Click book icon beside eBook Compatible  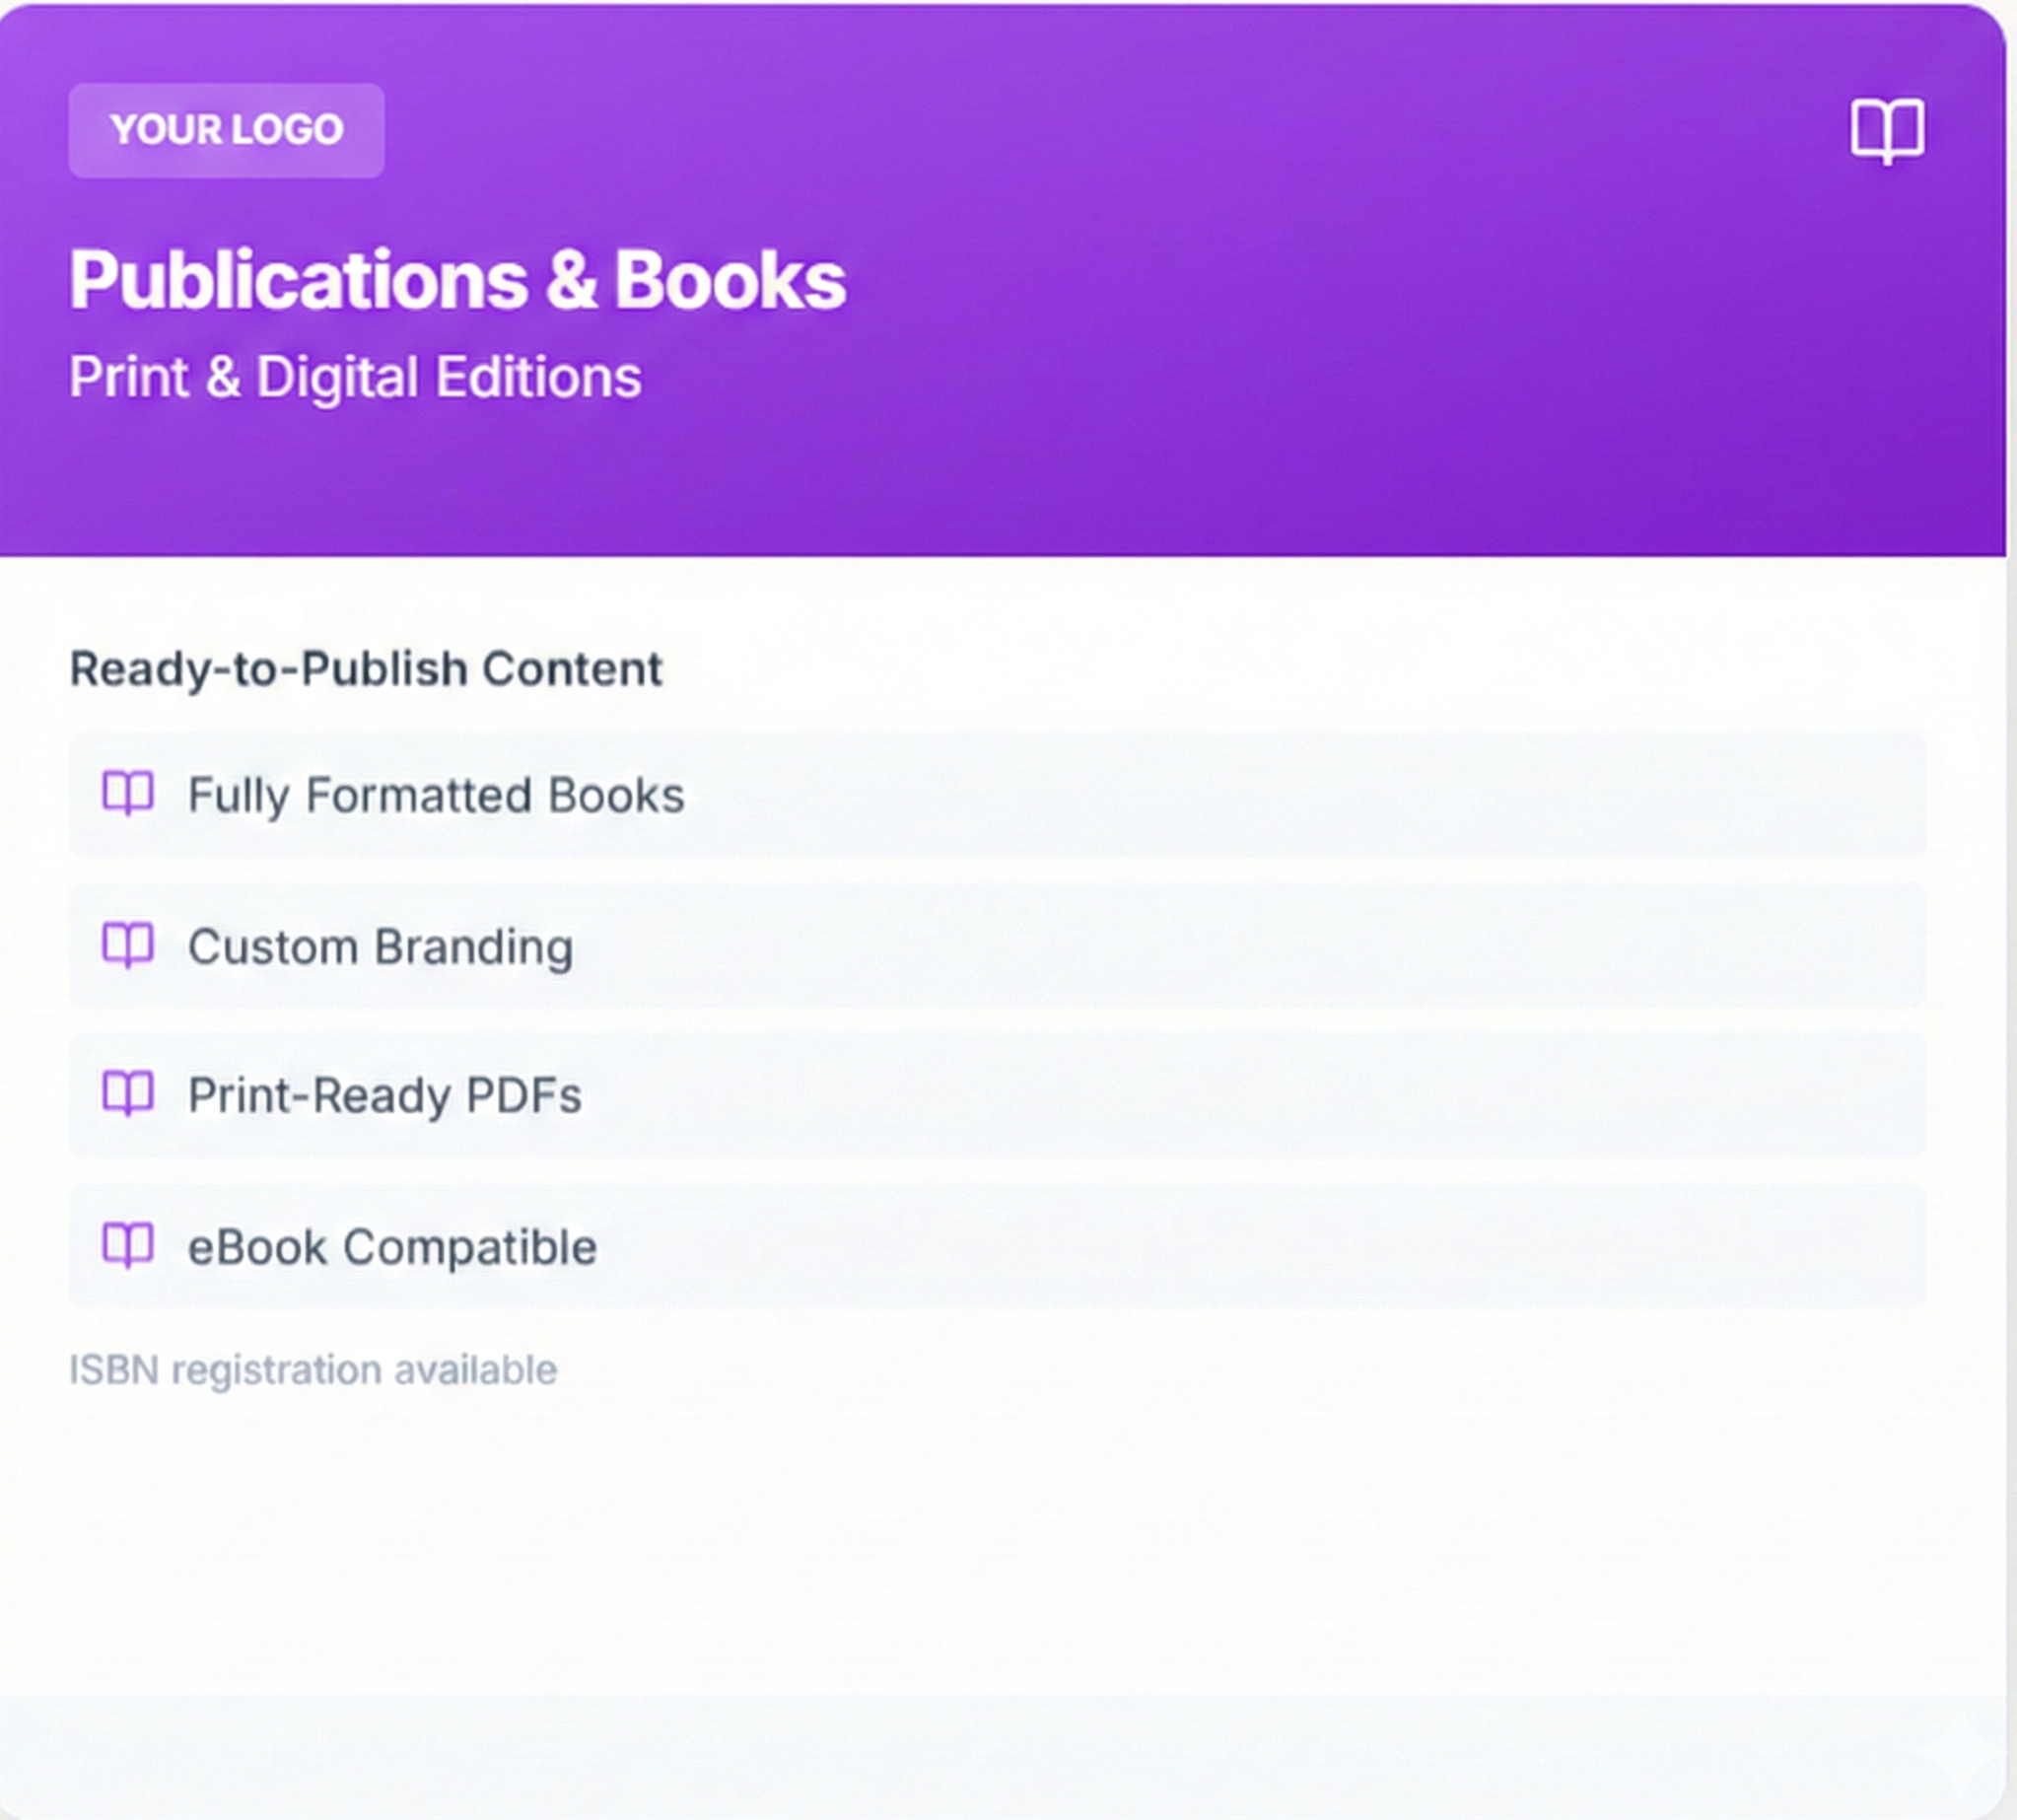click(x=129, y=1245)
